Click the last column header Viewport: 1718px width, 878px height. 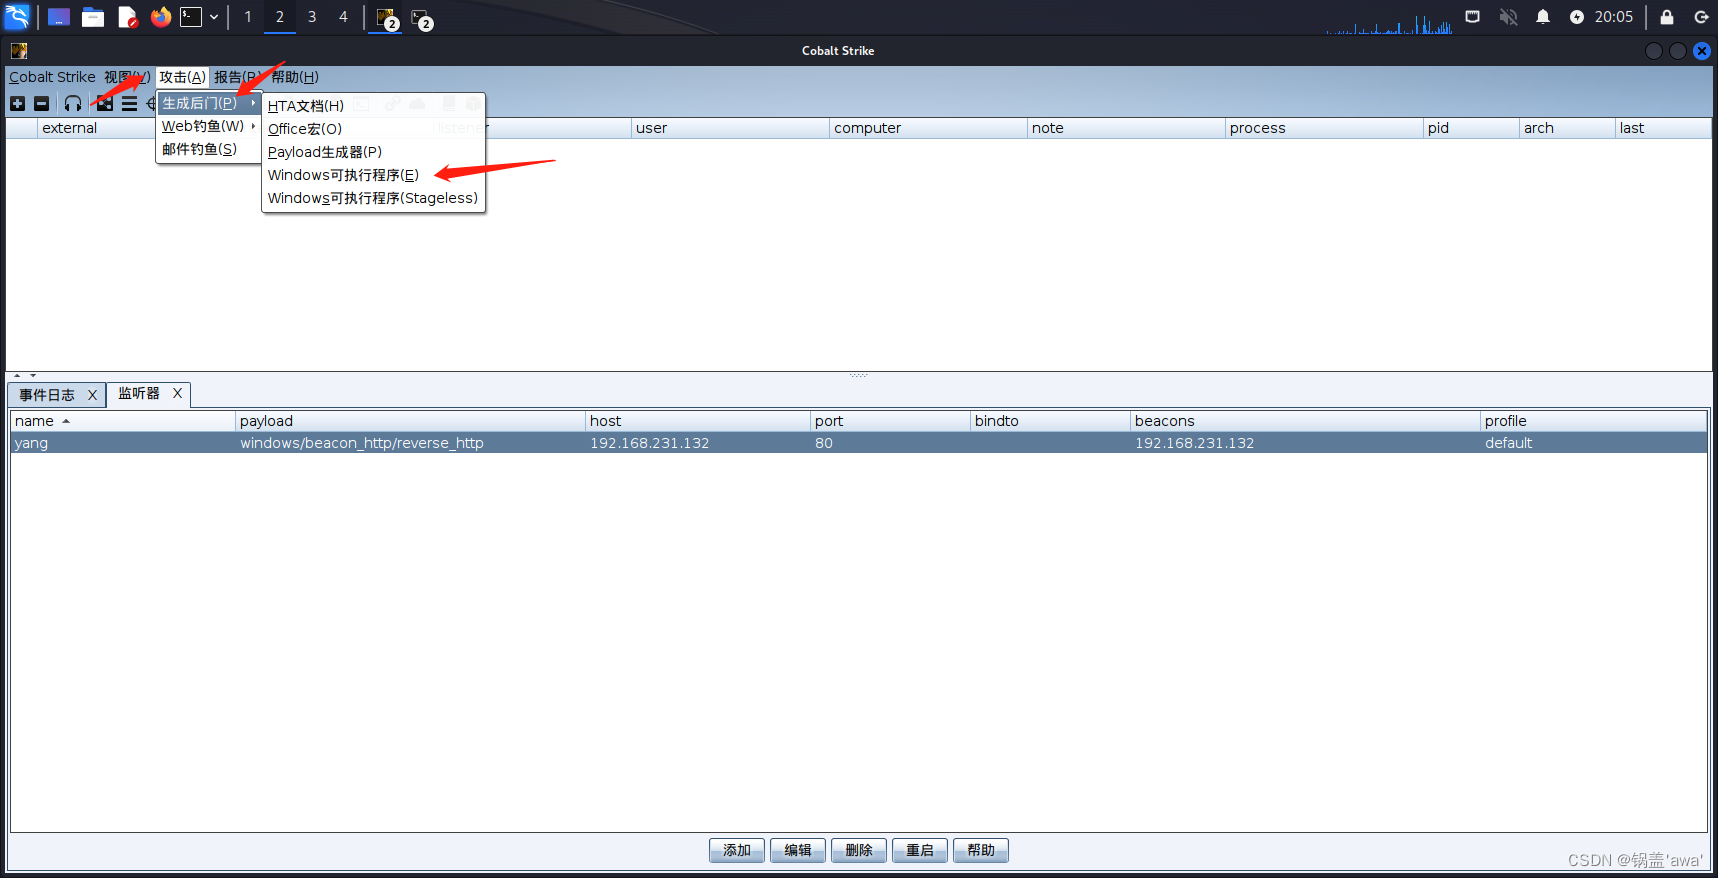coord(1663,128)
